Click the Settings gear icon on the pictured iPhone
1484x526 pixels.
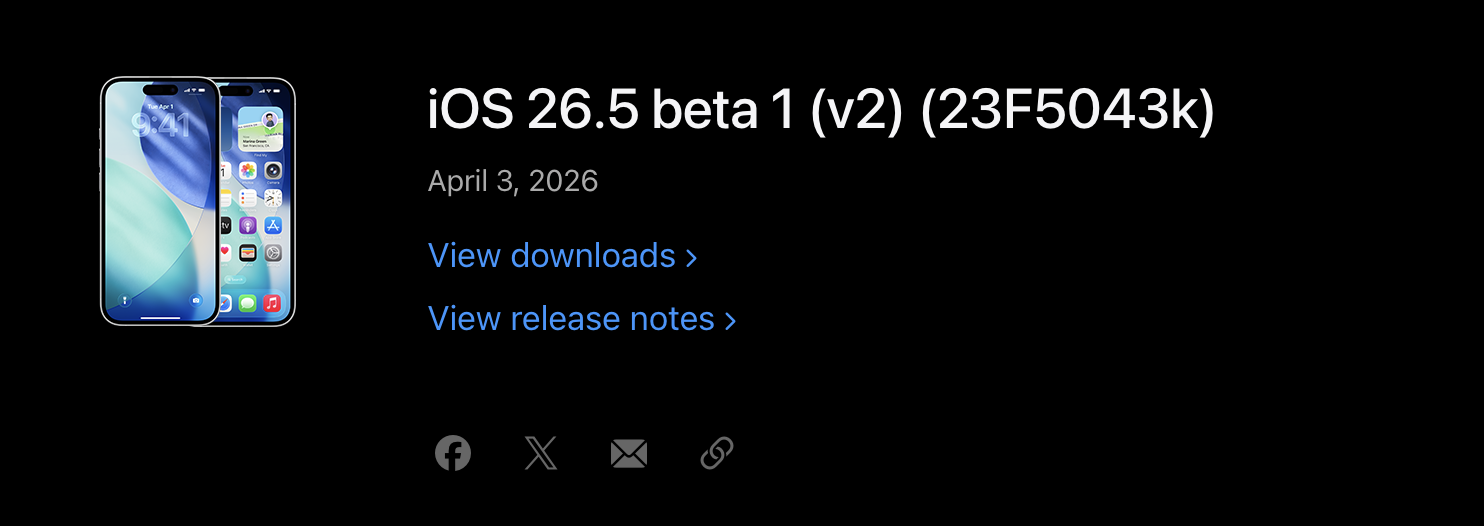pyautogui.click(x=273, y=252)
